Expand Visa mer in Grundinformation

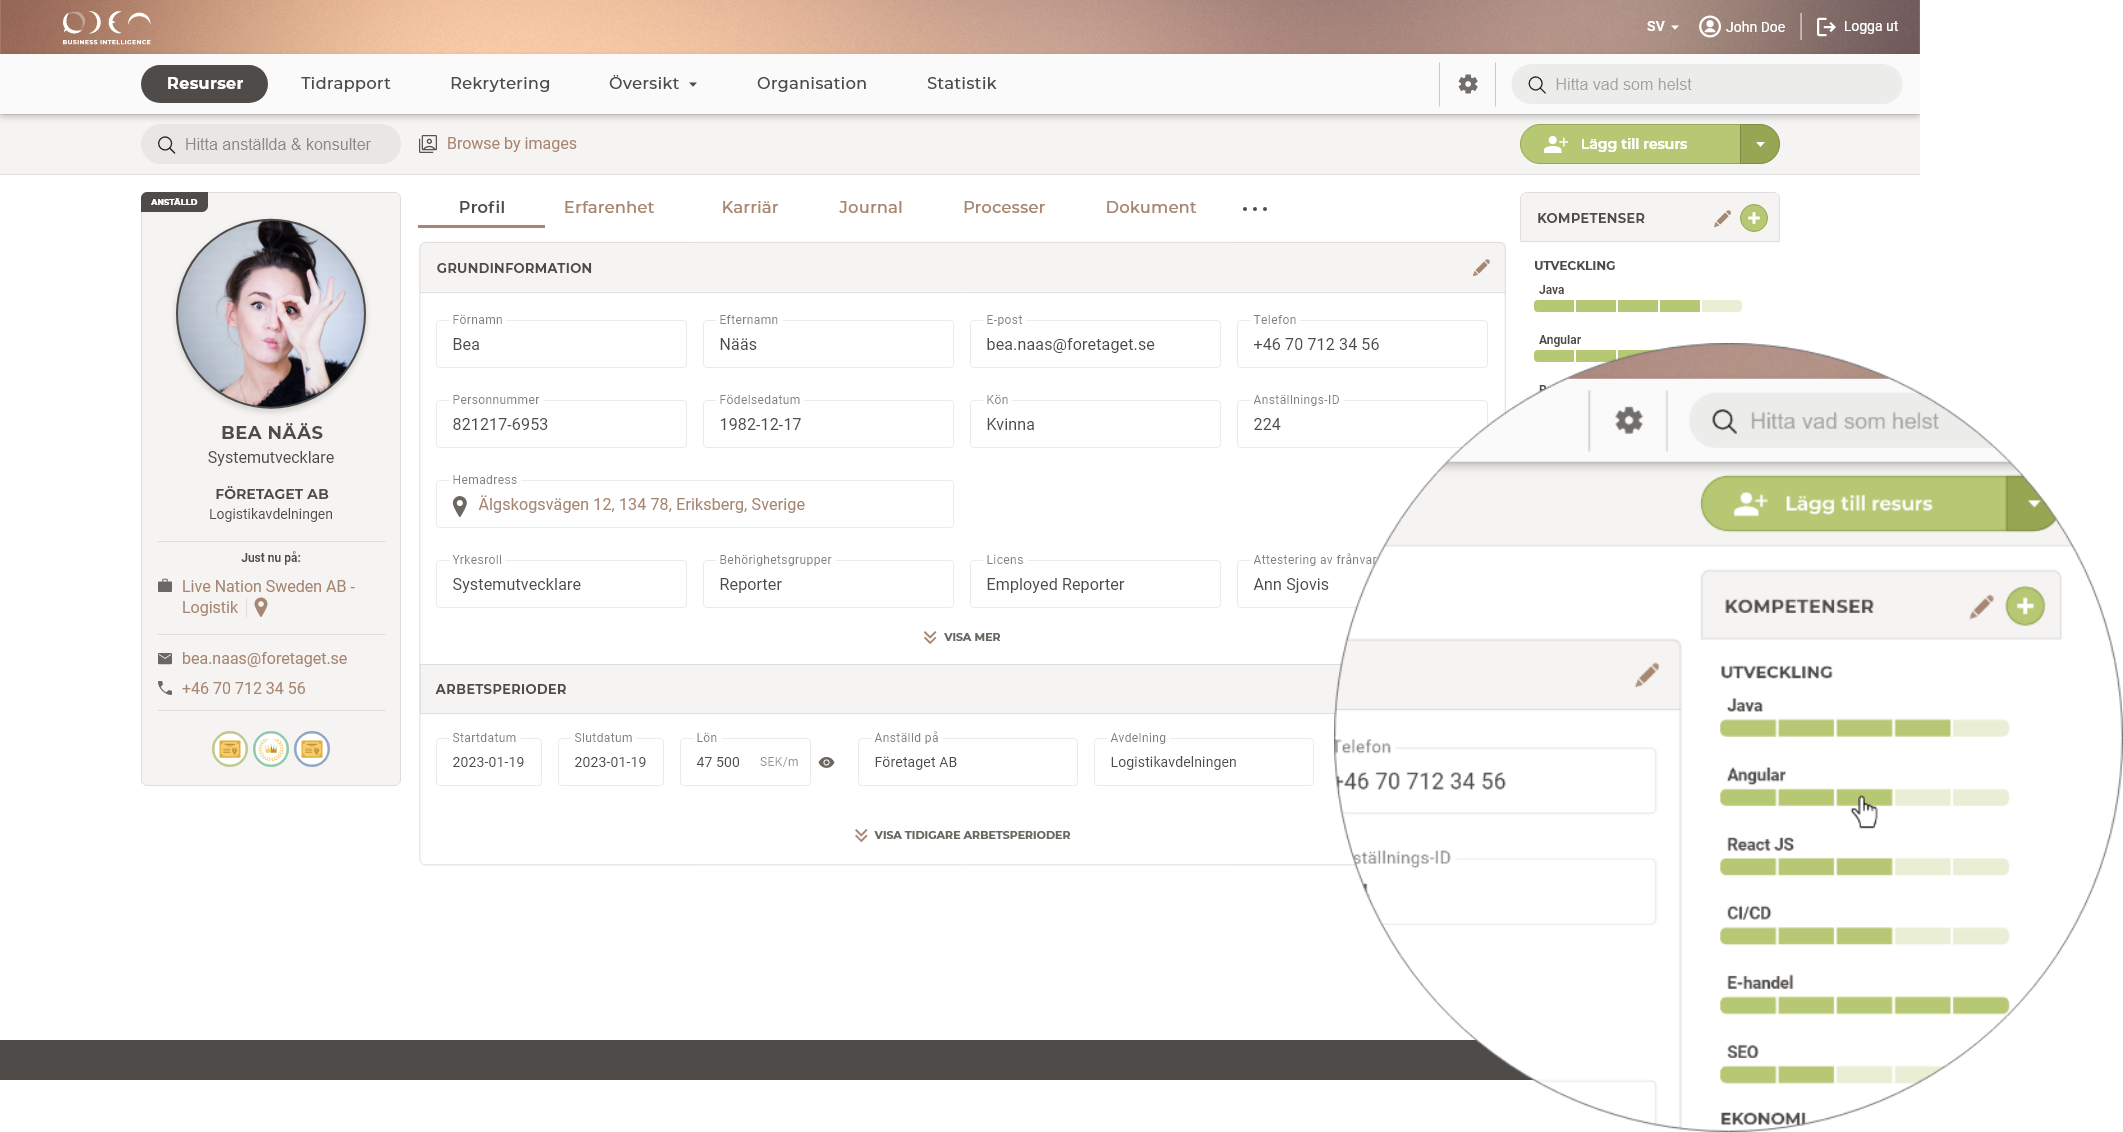[962, 637]
